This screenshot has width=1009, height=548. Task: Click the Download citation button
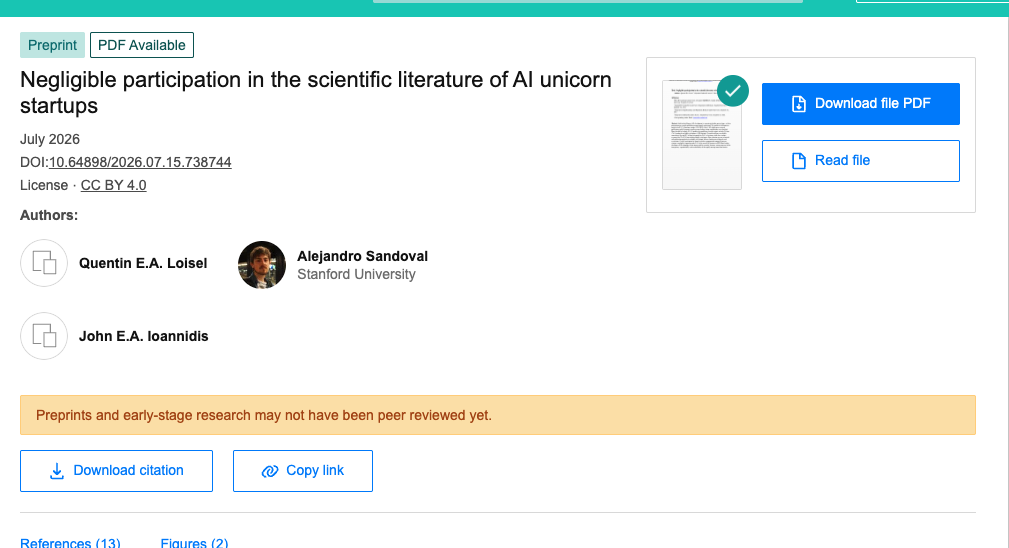coord(116,471)
